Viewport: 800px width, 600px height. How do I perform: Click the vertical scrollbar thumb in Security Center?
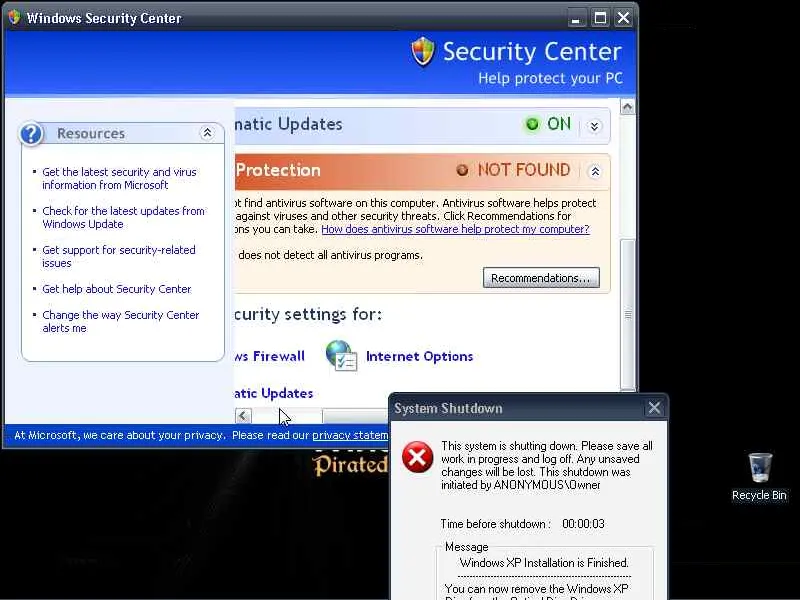[x=628, y=314]
